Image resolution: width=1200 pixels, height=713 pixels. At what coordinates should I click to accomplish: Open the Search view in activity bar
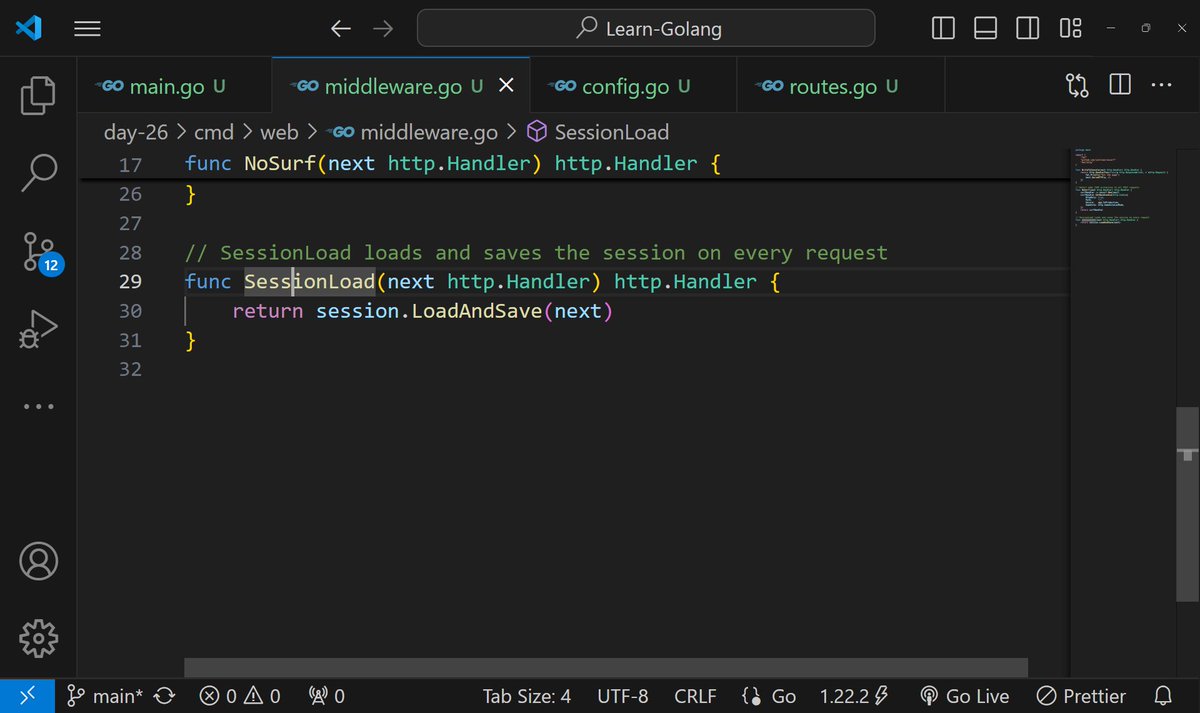tap(38, 172)
